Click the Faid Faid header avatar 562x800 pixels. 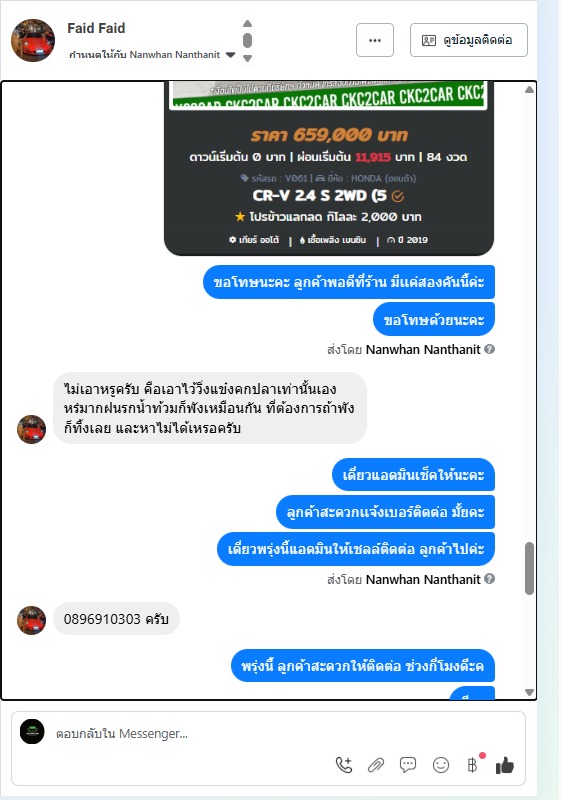point(33,40)
